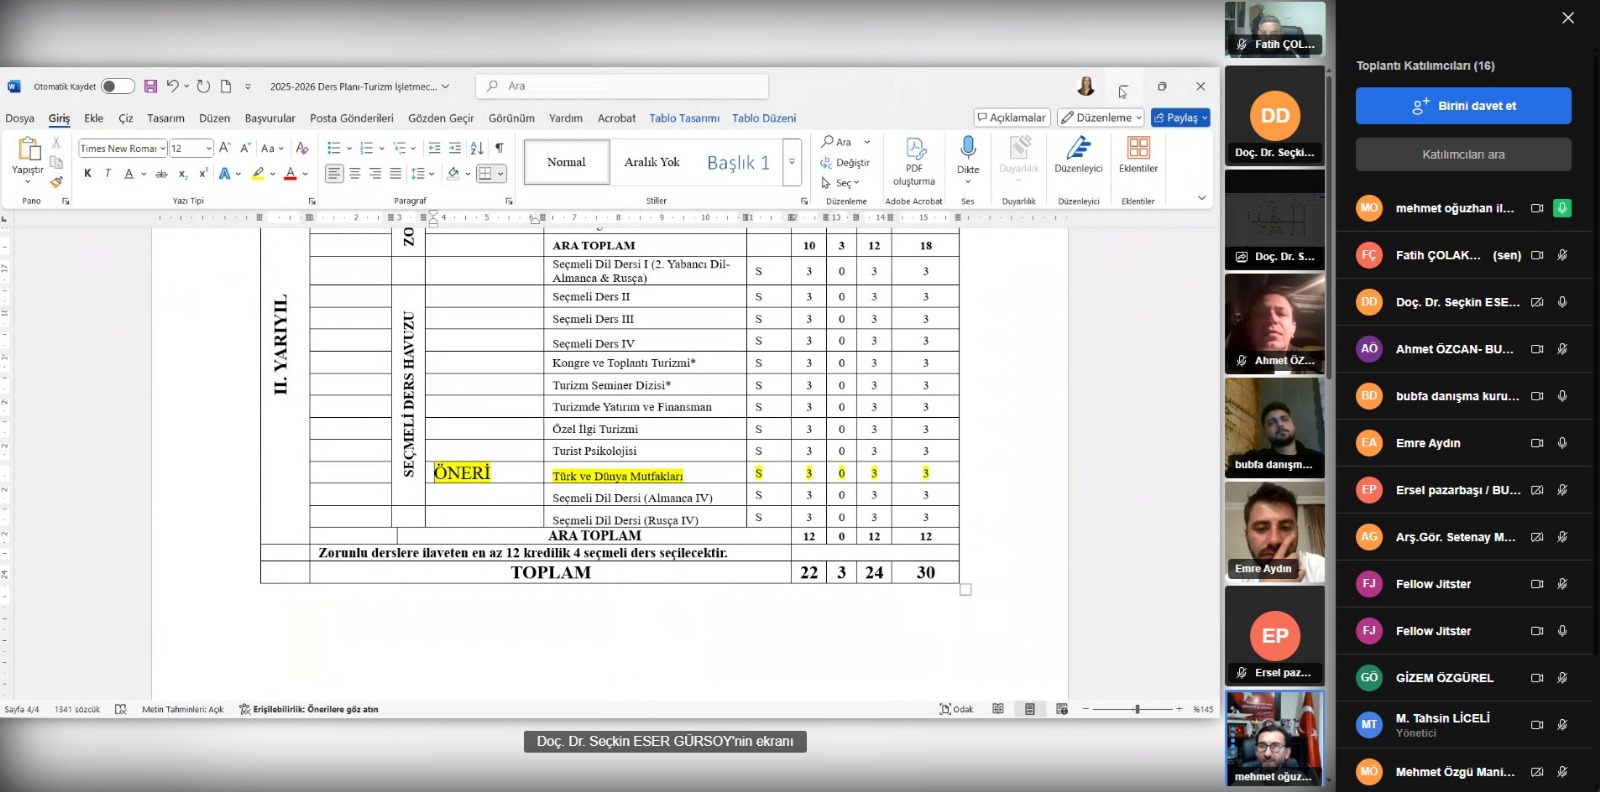Screen dimensions: 1600x792
Task: Undo the last action in Word
Action: 173,86
